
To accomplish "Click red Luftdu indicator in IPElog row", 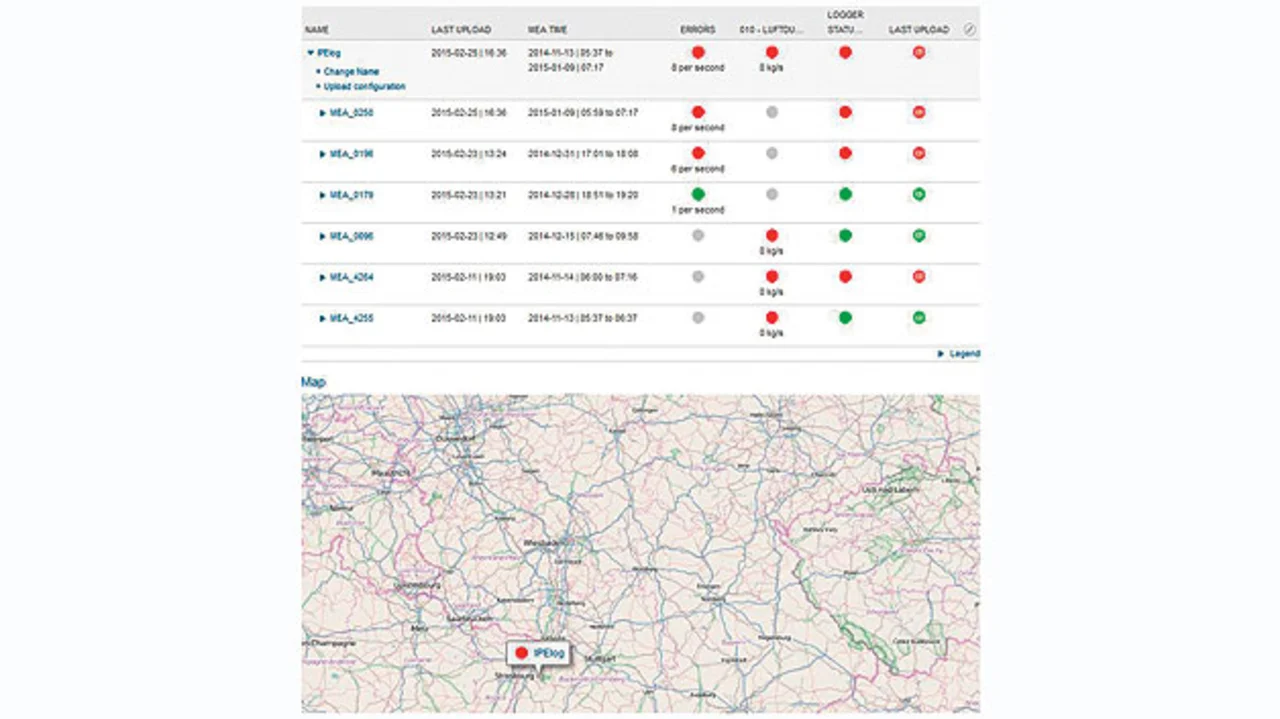I will (x=772, y=52).
